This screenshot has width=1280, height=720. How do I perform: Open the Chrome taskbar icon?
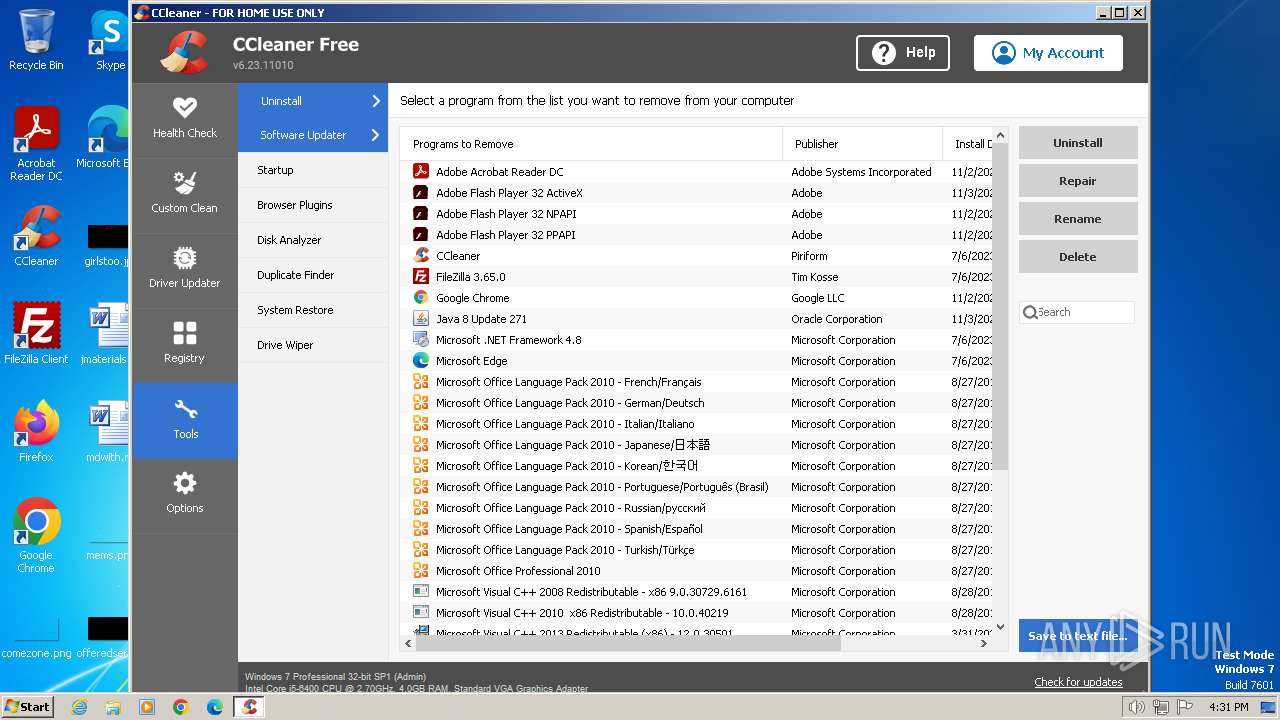click(181, 707)
